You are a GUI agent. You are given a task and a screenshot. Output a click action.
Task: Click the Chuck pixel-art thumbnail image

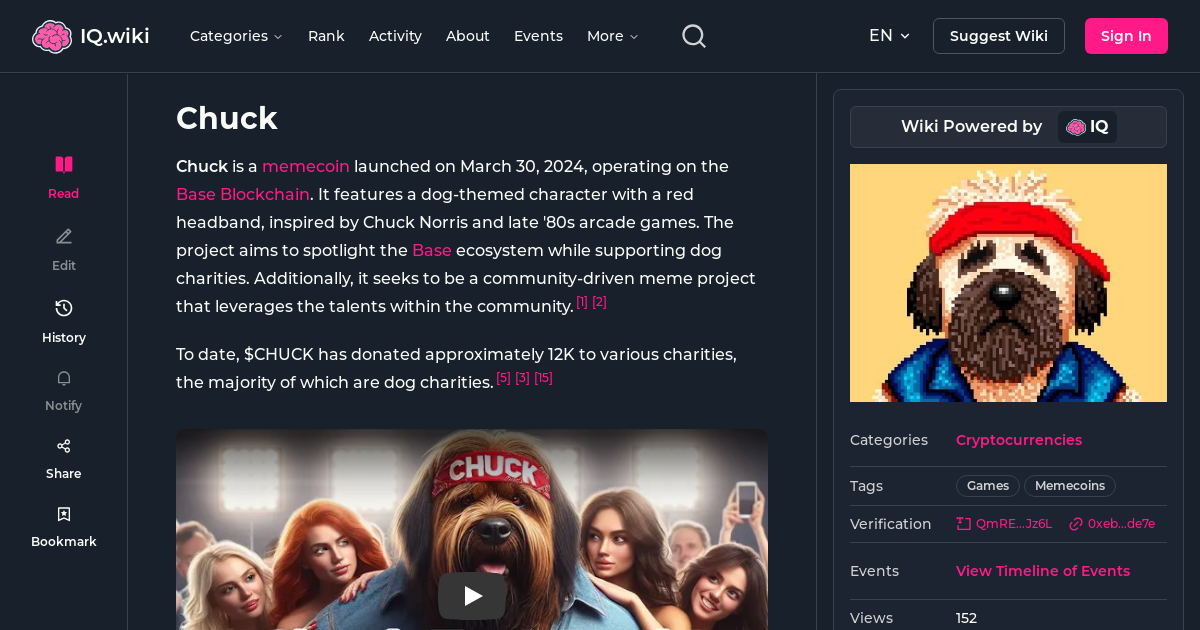point(1008,283)
